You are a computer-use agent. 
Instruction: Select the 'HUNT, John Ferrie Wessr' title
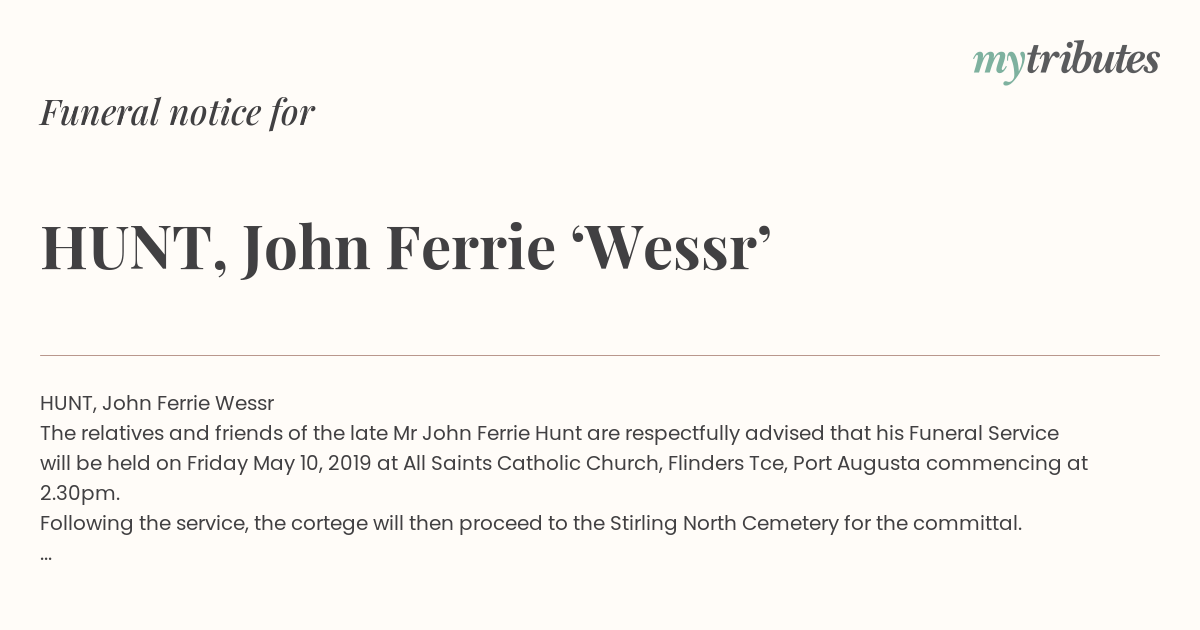click(x=406, y=248)
